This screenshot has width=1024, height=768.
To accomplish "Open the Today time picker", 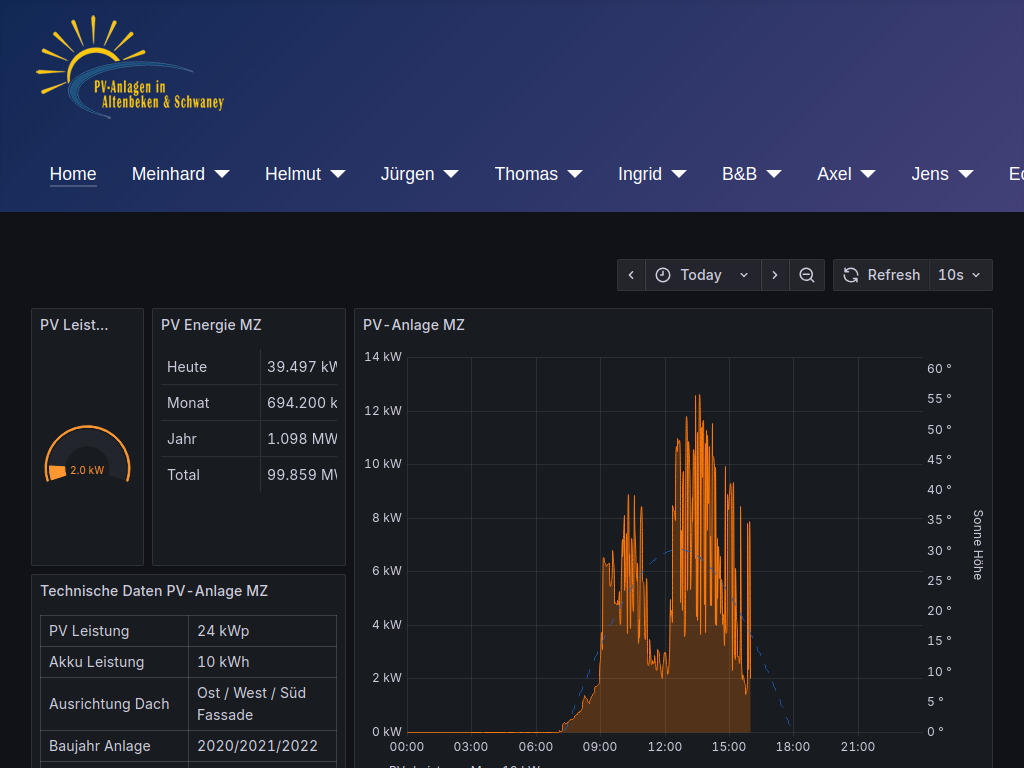I will click(x=703, y=275).
